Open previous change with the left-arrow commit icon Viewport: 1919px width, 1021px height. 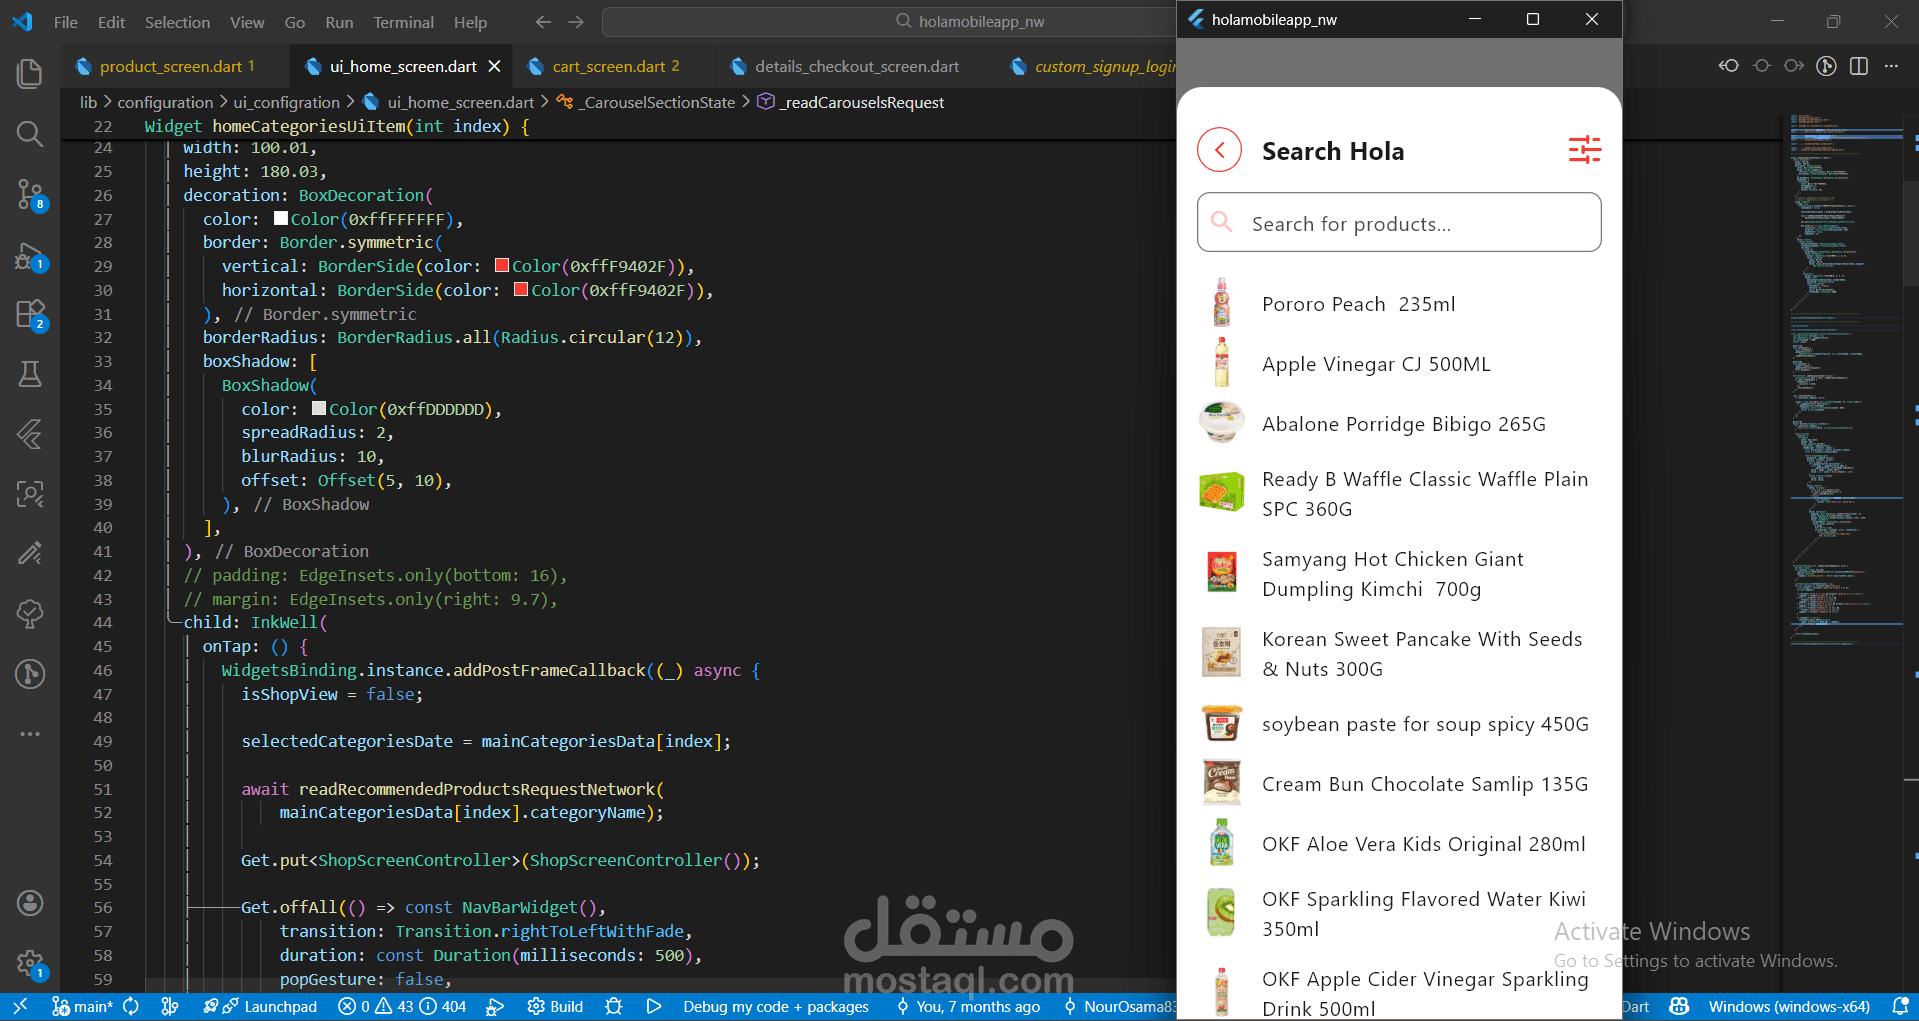1729,66
